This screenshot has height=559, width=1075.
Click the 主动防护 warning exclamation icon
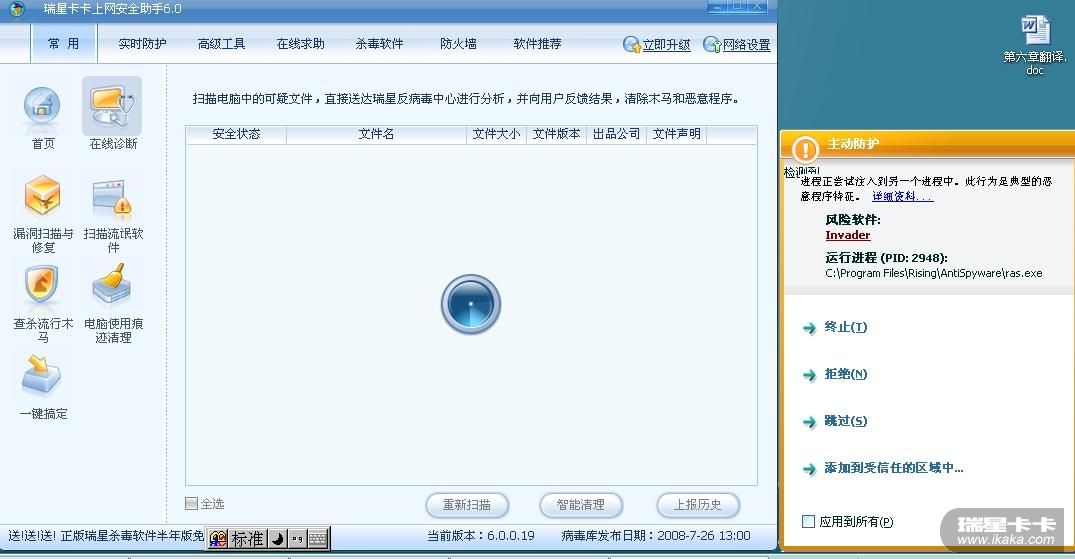806,149
